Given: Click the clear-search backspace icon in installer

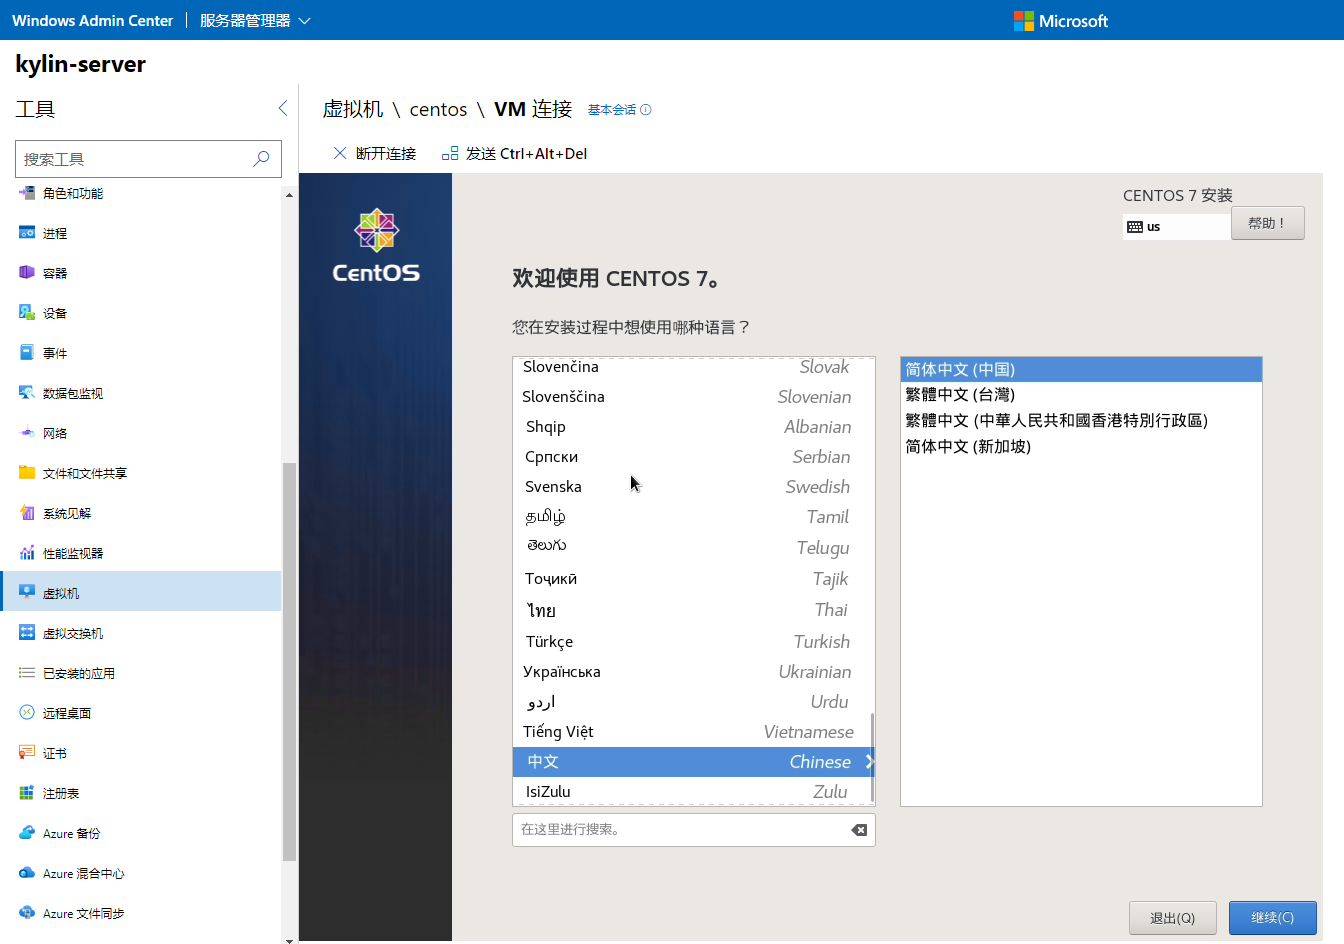Looking at the screenshot, I should (859, 830).
